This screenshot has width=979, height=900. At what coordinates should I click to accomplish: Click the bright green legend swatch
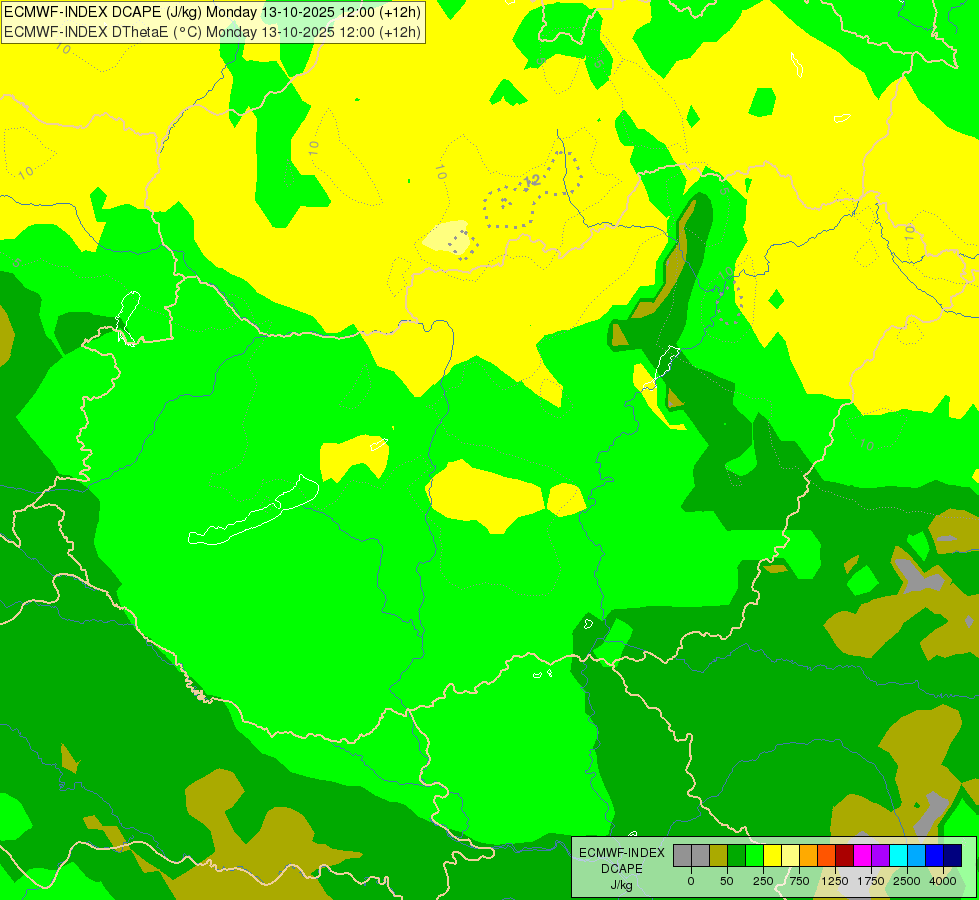point(755,855)
